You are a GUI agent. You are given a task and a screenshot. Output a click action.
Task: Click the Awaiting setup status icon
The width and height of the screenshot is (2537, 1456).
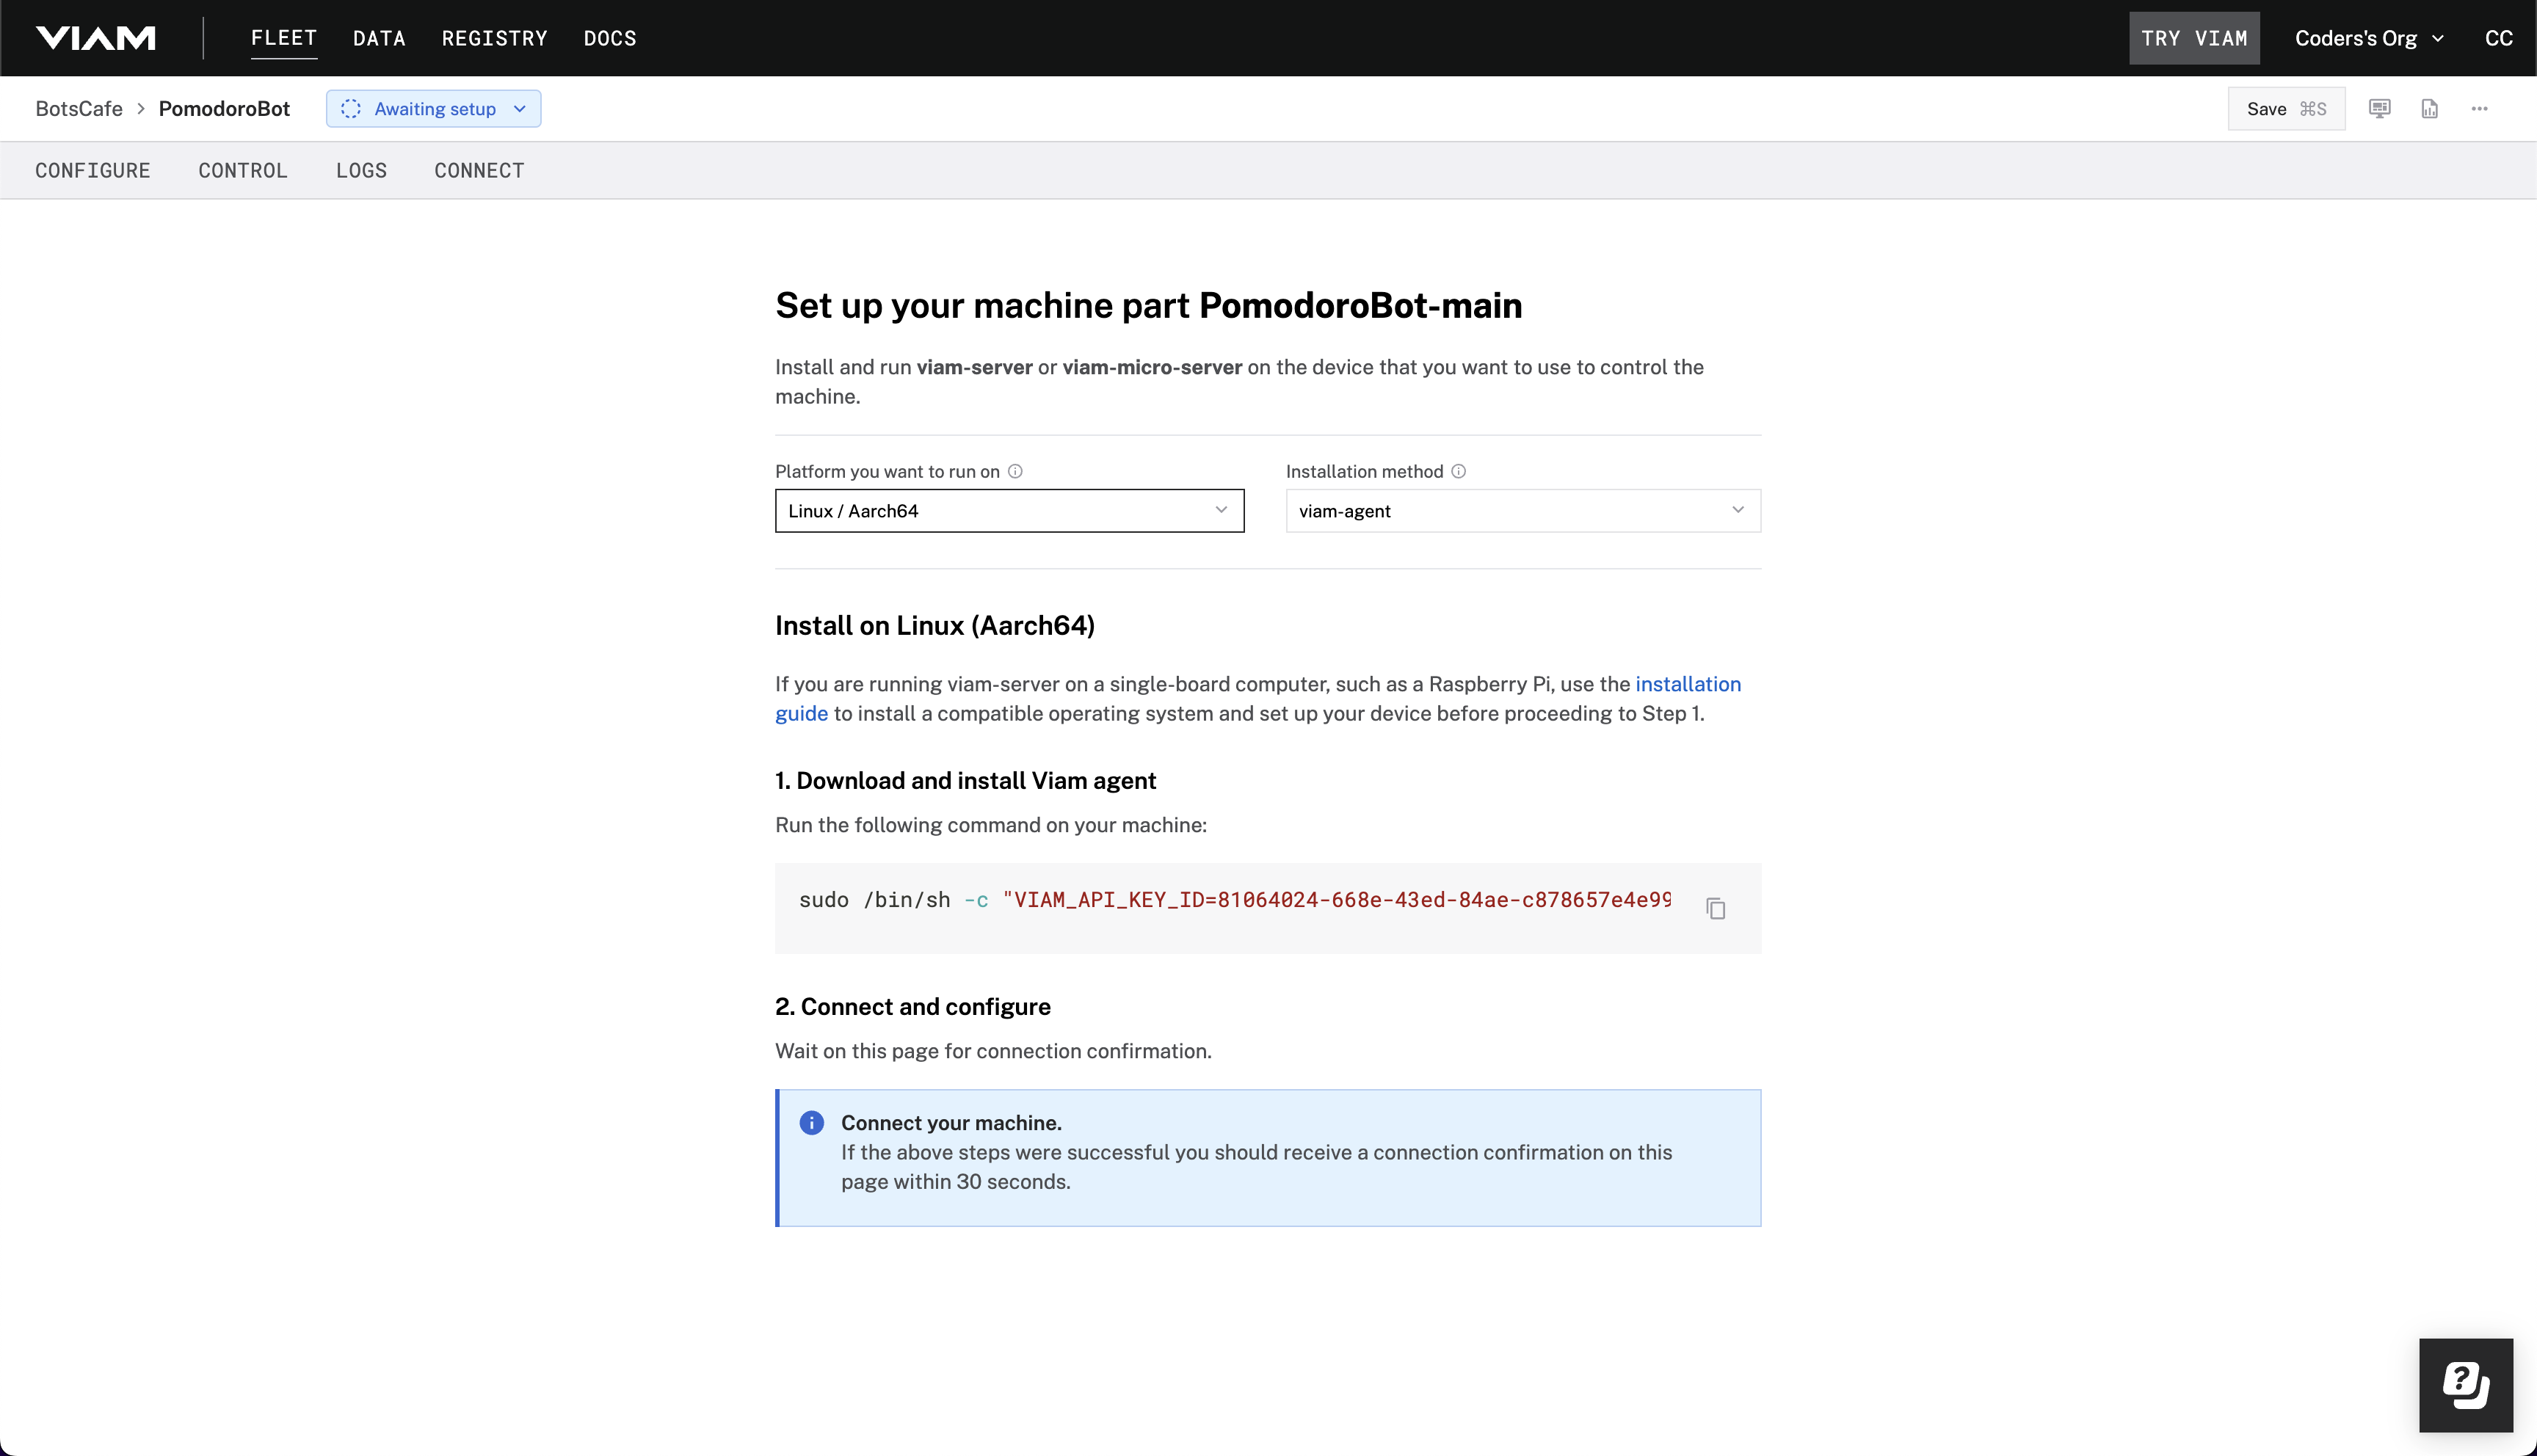coord(350,108)
